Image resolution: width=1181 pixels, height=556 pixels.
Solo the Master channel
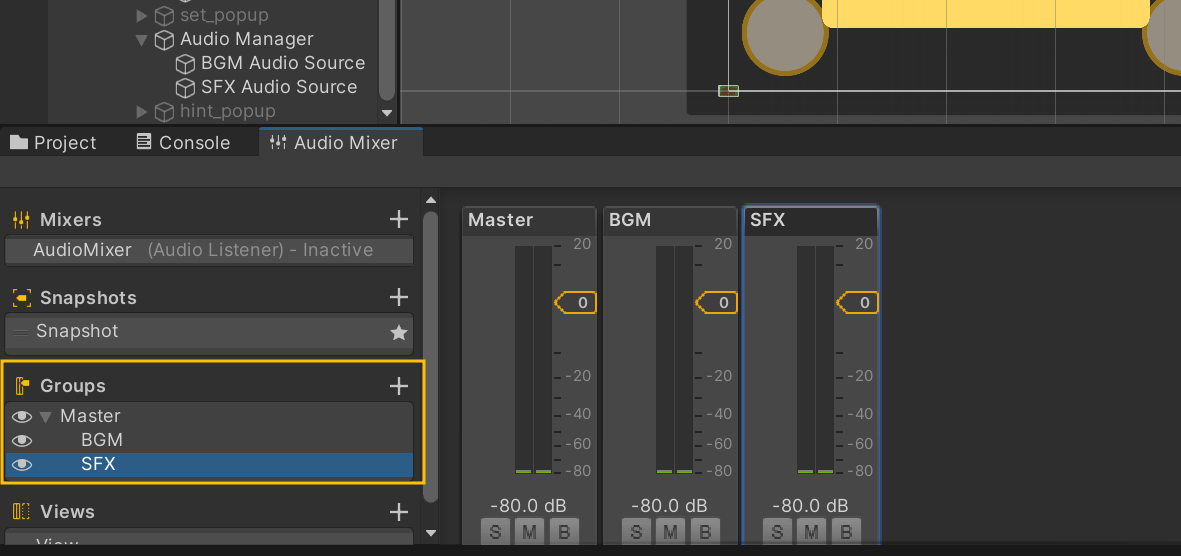[495, 532]
